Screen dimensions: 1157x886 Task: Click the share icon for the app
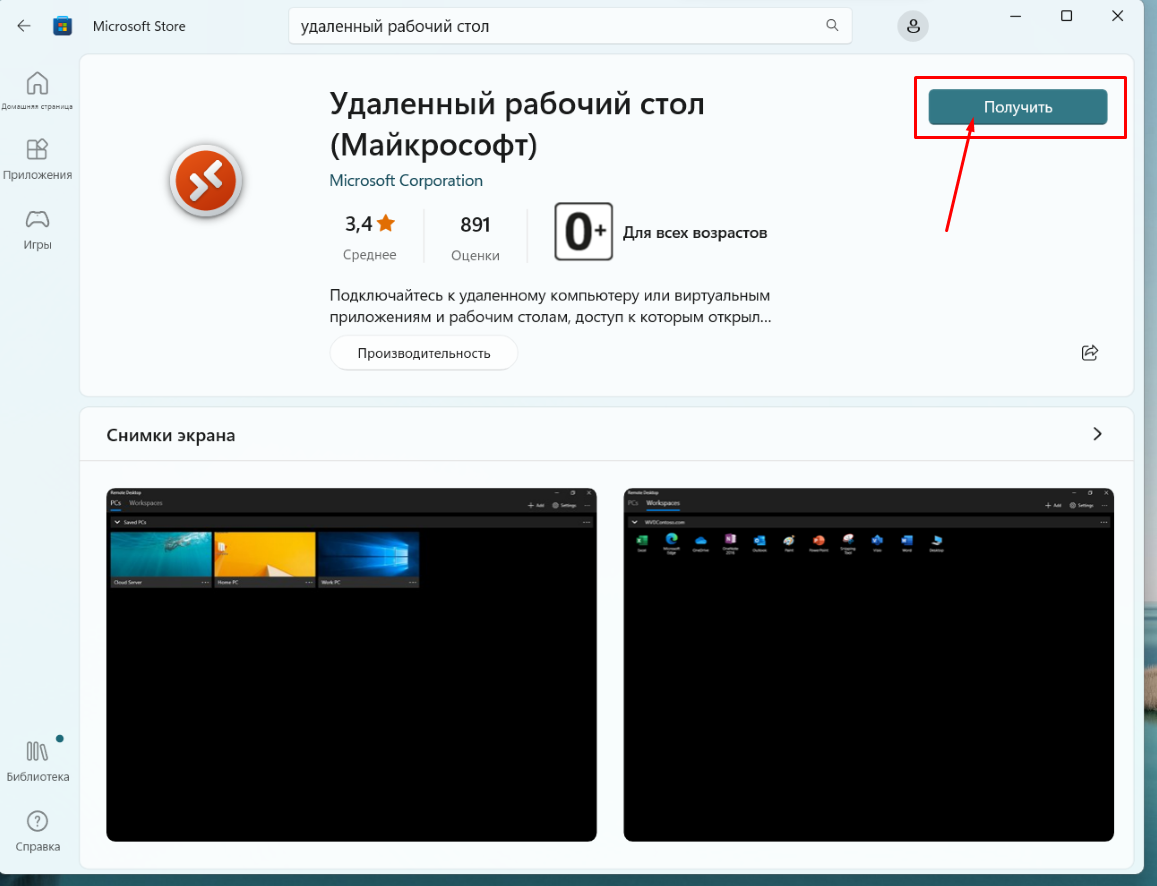1090,352
